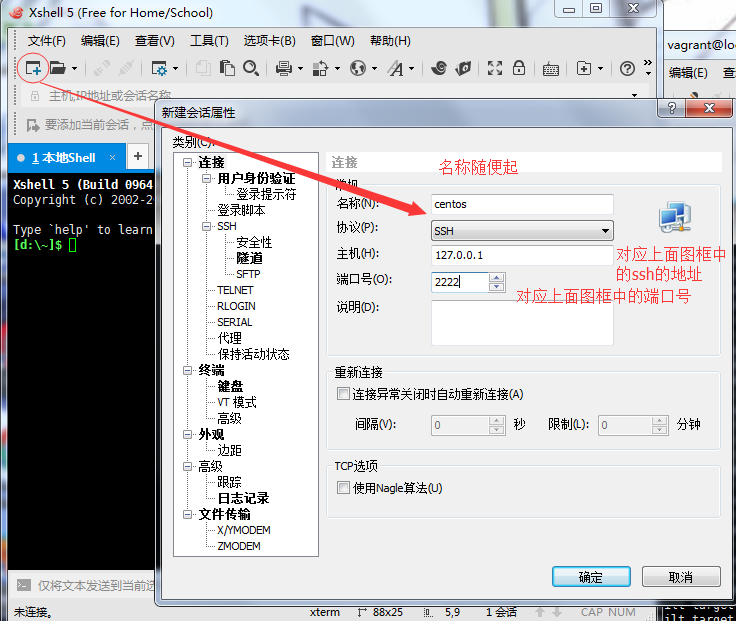Select VT 模式 in the category tree
The height and width of the screenshot is (621, 736).
click(x=237, y=402)
